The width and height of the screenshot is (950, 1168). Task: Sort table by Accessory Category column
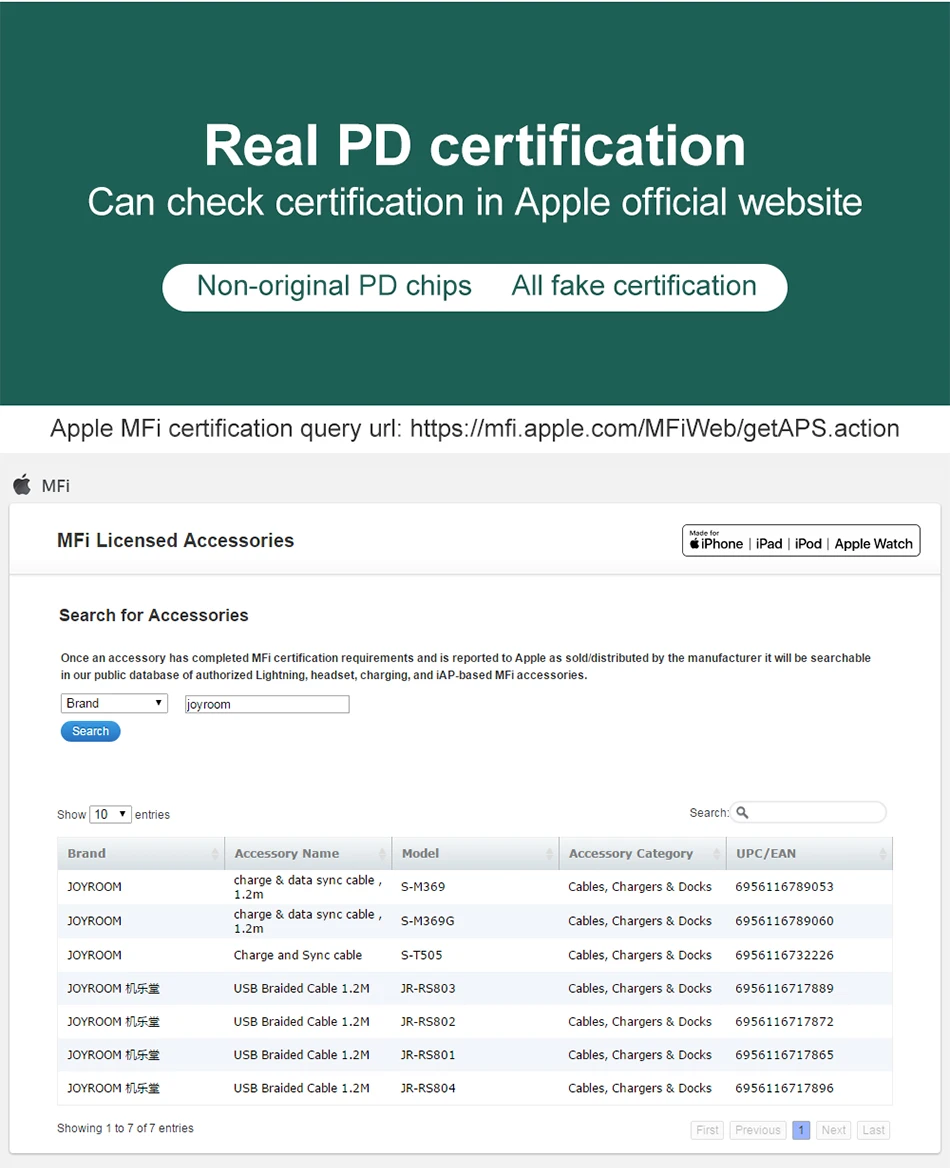(x=642, y=854)
